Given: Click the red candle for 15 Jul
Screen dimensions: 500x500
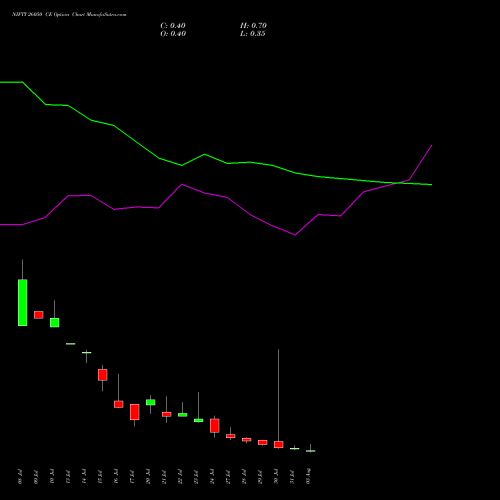Looking at the screenshot, I should [x=103, y=375].
